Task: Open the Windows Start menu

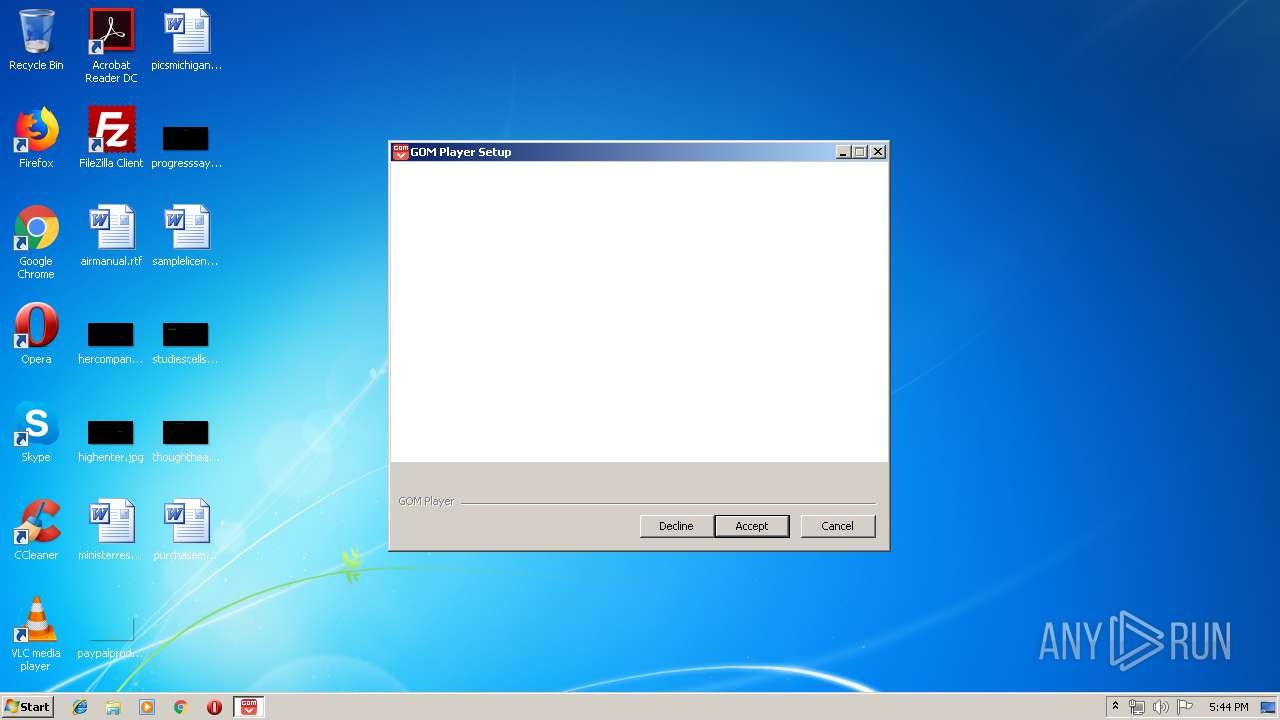Action: coord(27,707)
